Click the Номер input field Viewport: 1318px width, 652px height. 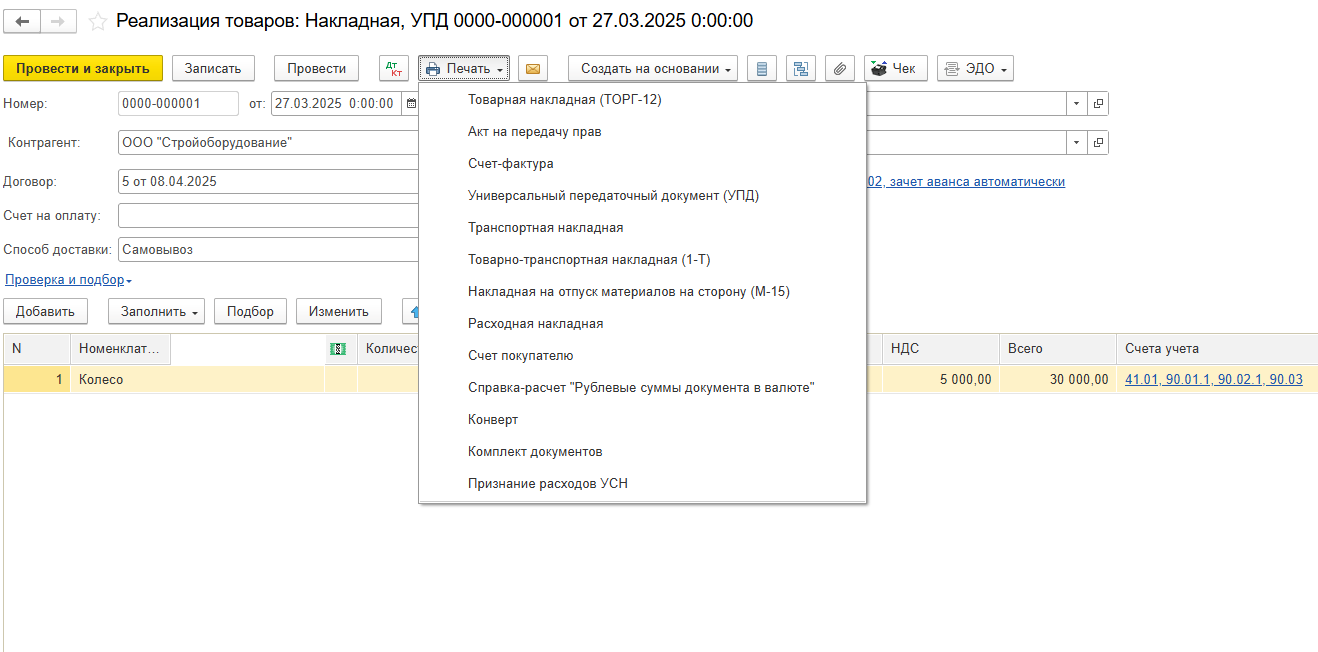178,103
